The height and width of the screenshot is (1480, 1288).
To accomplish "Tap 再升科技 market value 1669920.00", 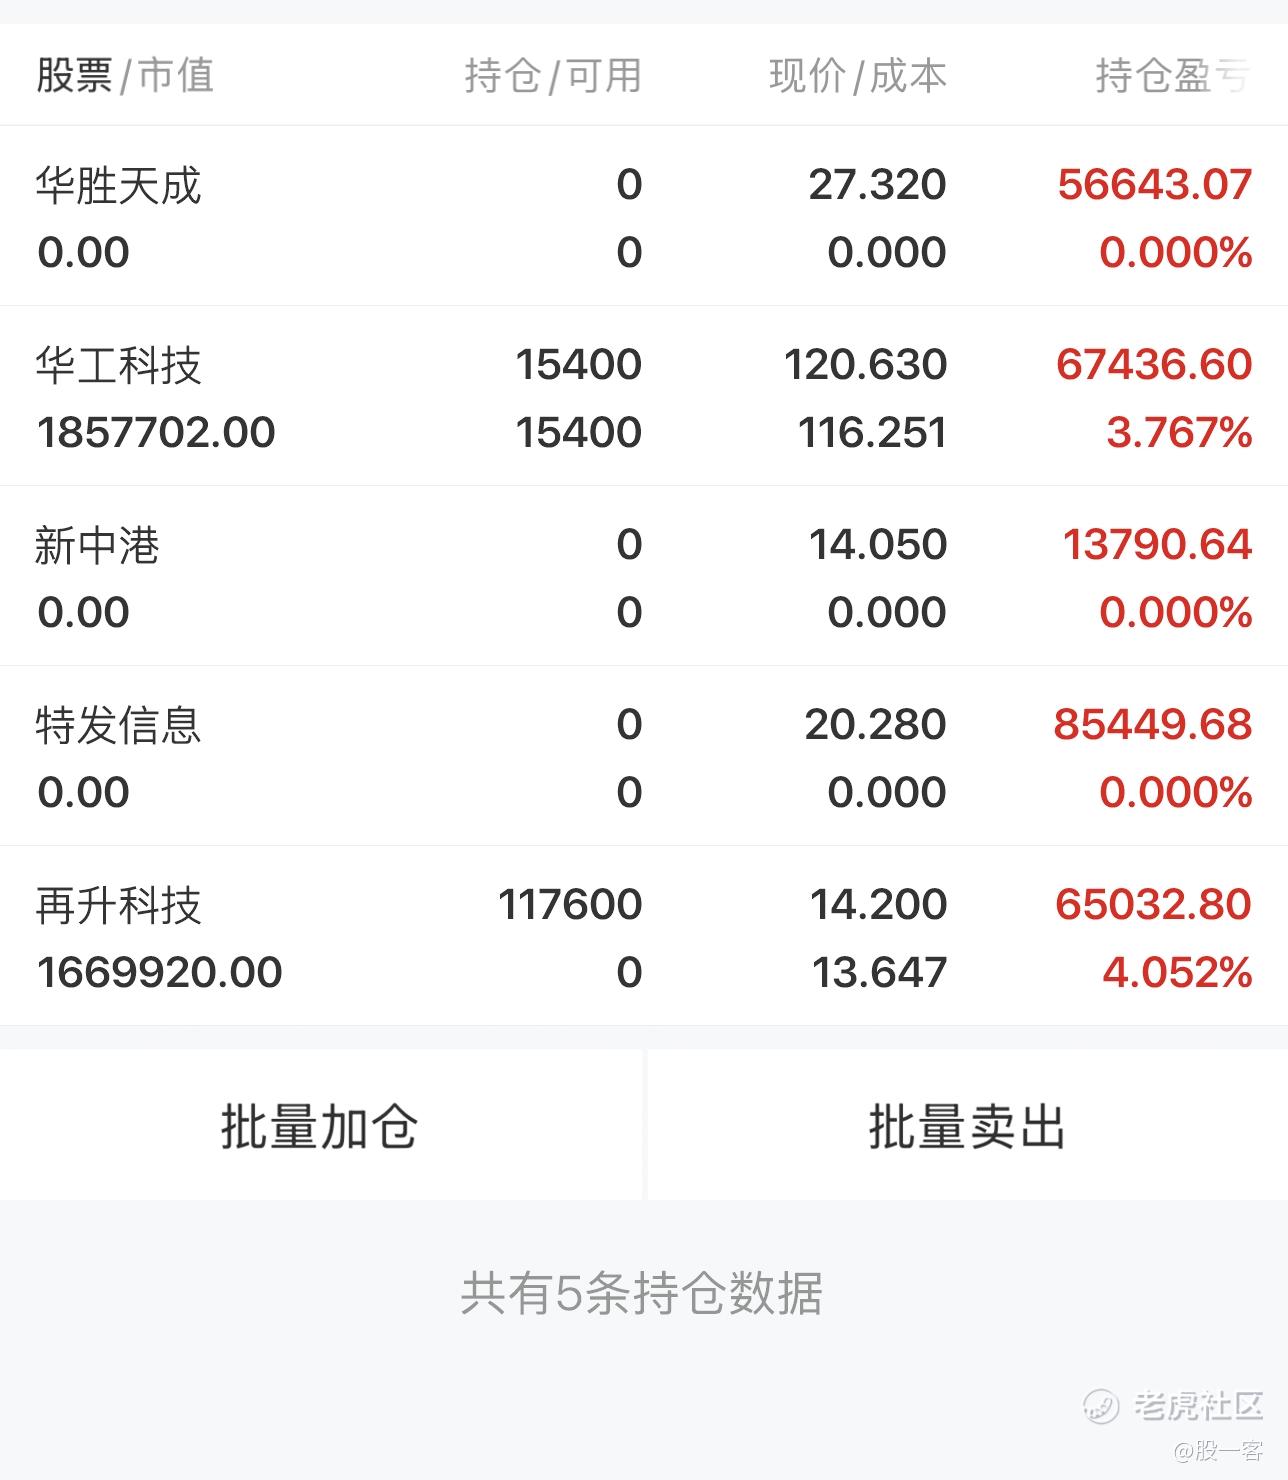I will pyautogui.click(x=160, y=972).
